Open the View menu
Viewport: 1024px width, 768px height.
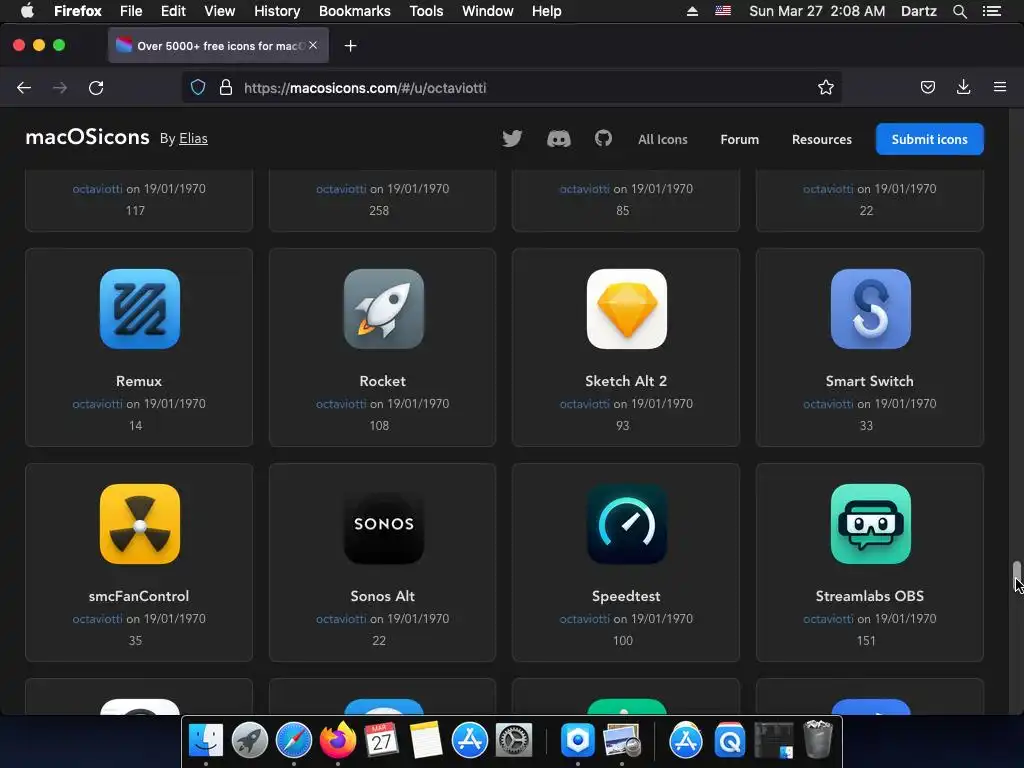click(219, 11)
